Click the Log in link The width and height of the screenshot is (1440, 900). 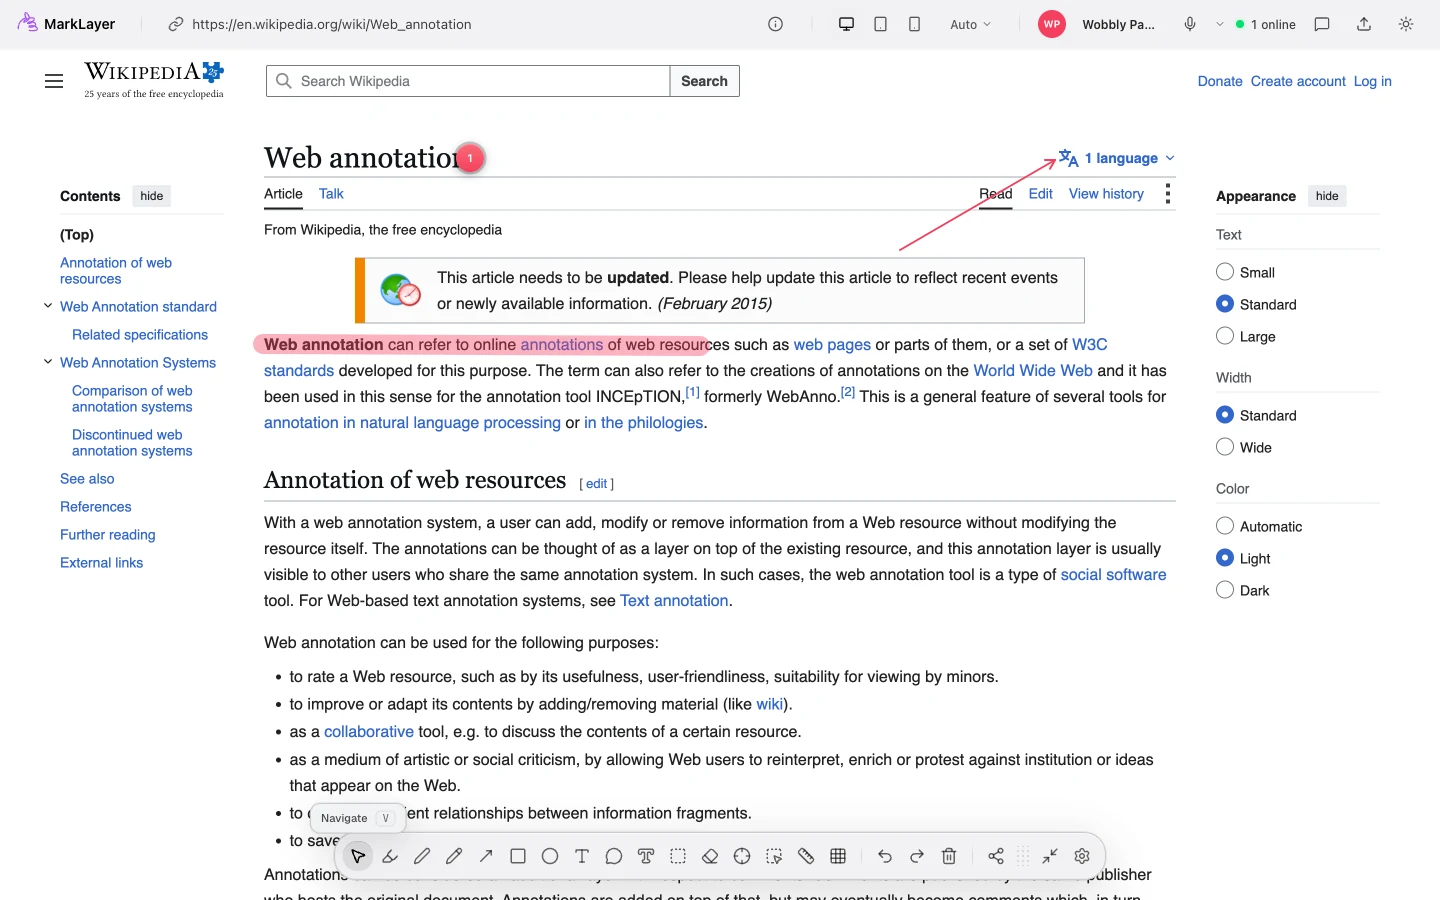point(1373,81)
